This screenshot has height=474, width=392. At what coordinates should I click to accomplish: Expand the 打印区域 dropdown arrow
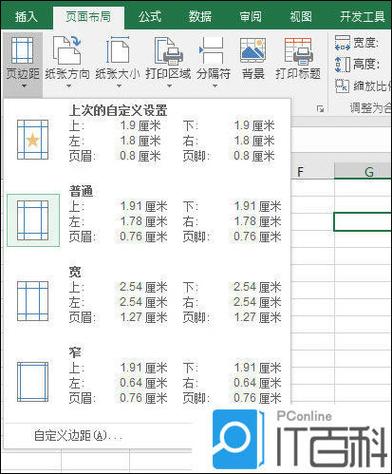(x=169, y=86)
